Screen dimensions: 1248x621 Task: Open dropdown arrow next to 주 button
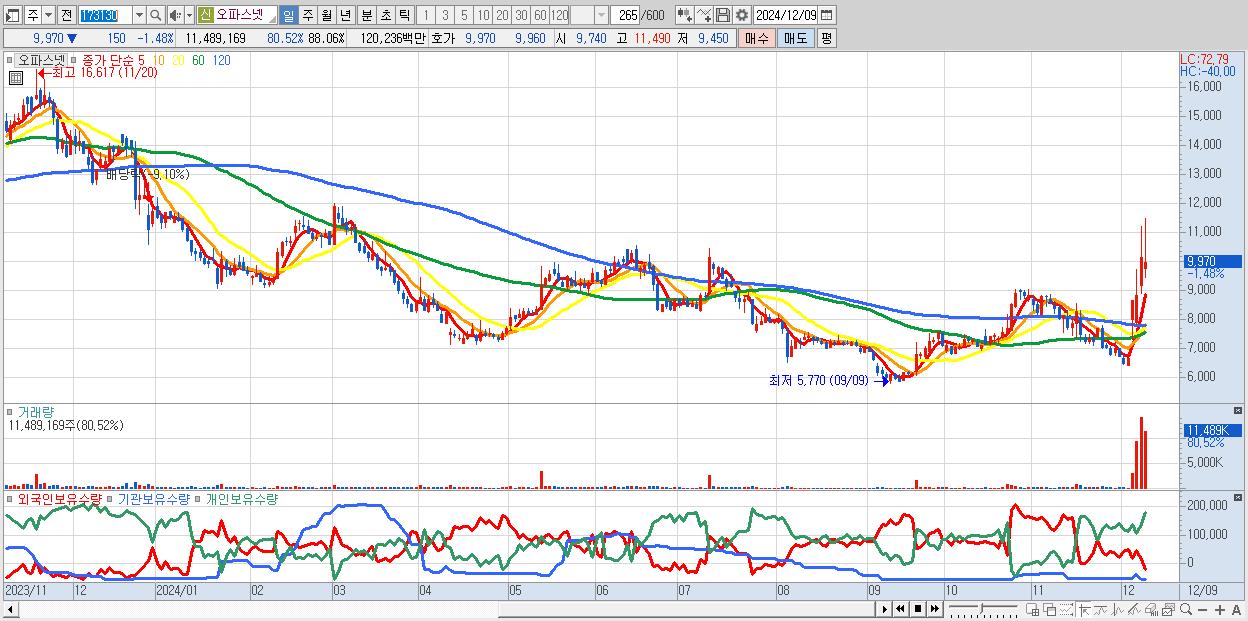(x=47, y=15)
